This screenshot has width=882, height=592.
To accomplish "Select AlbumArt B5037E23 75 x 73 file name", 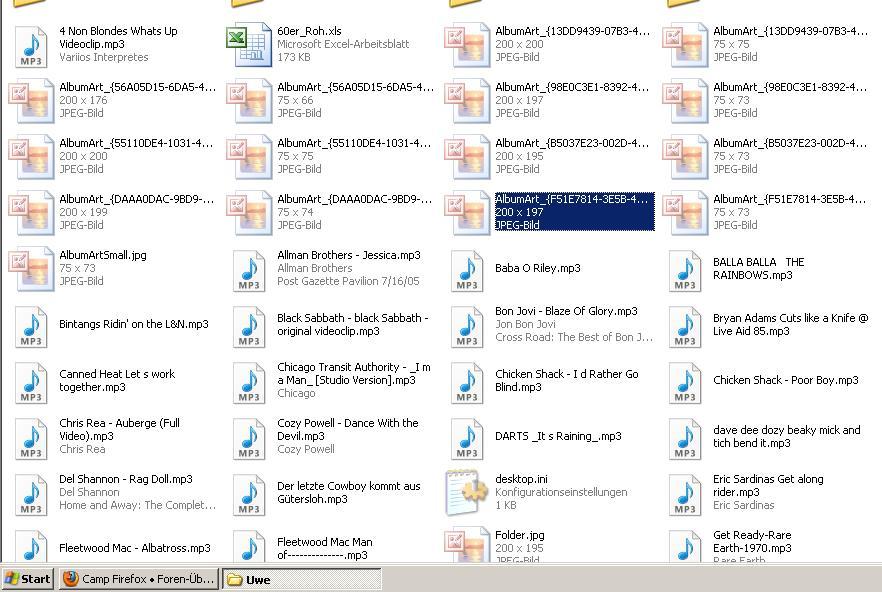I will click(x=790, y=143).
